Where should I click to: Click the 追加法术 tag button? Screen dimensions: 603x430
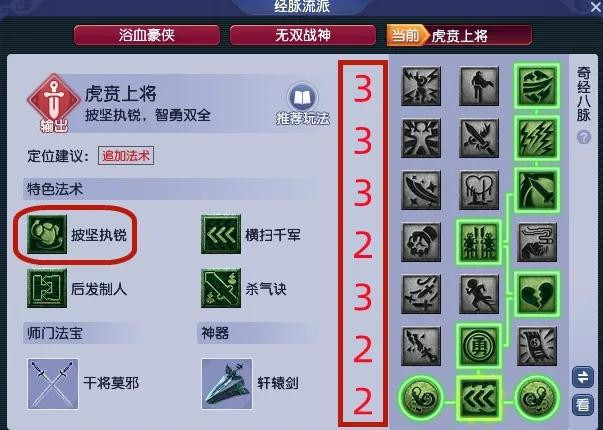(126, 156)
